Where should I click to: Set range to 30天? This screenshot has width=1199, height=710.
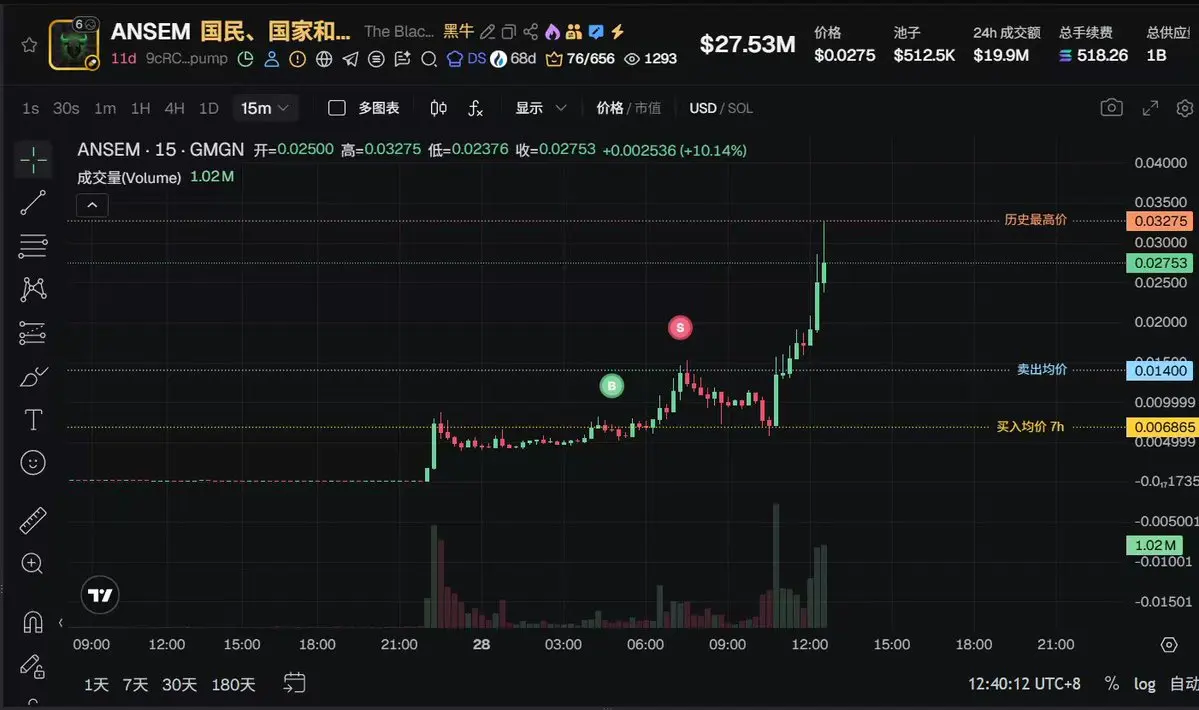179,685
